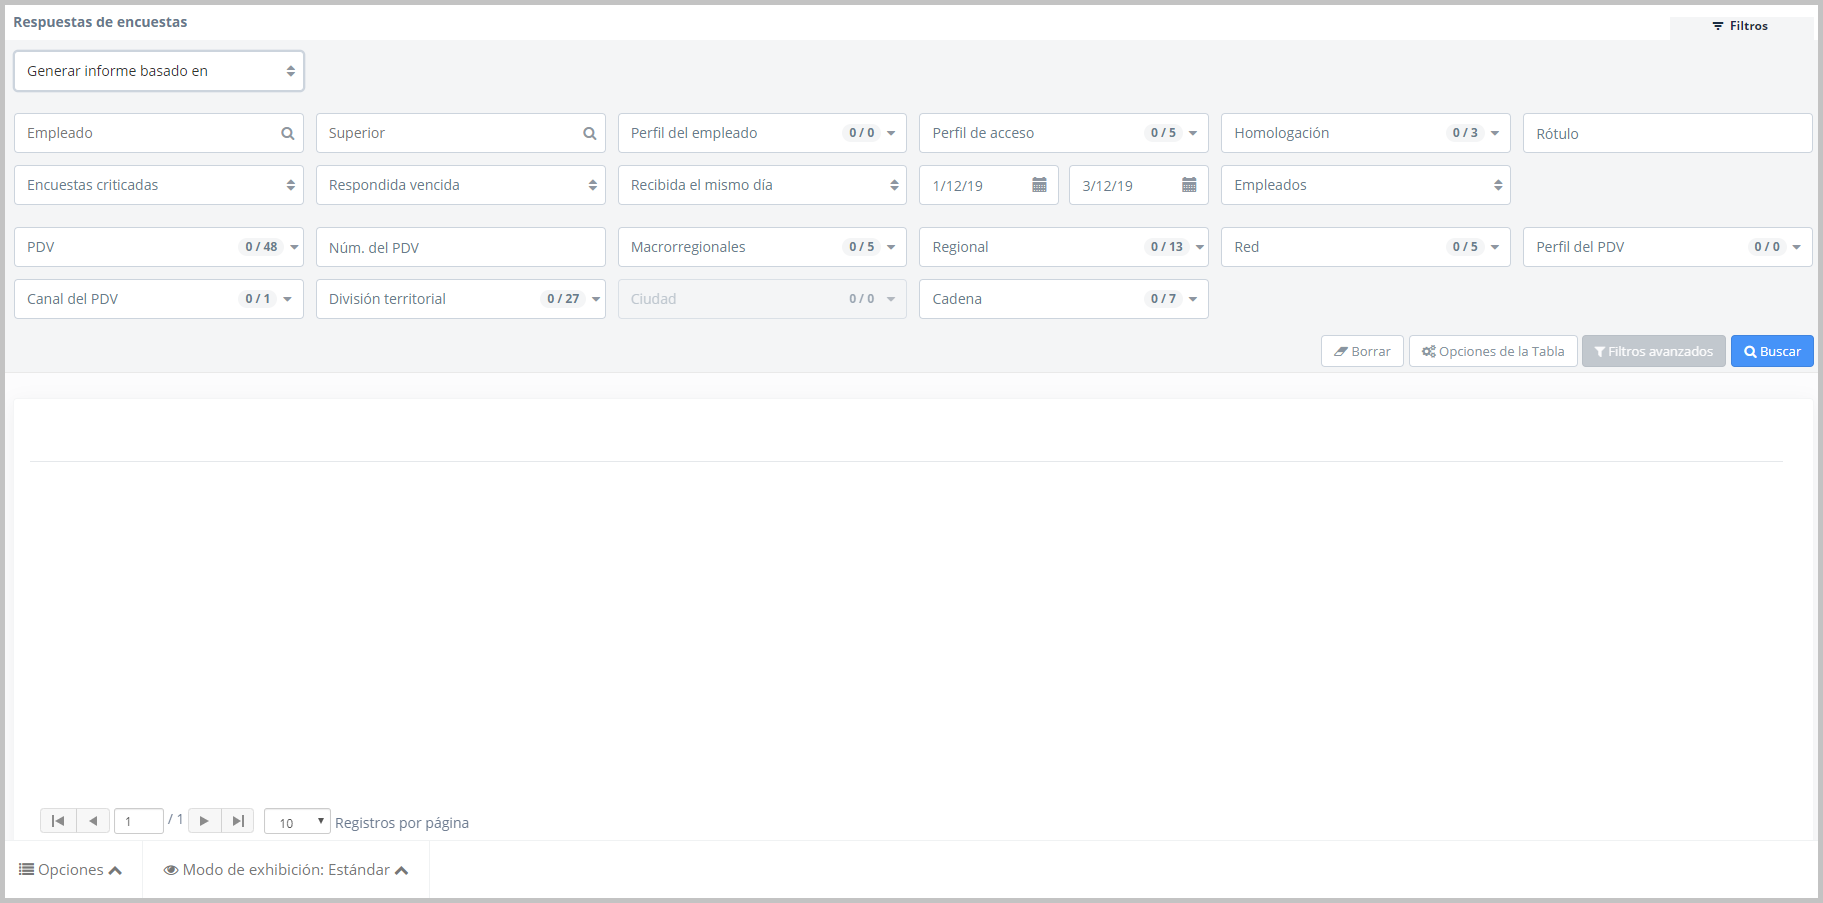Image resolution: width=1823 pixels, height=903 pixels.
Task: Click the magnifier icon in Superior field
Action: (x=590, y=134)
